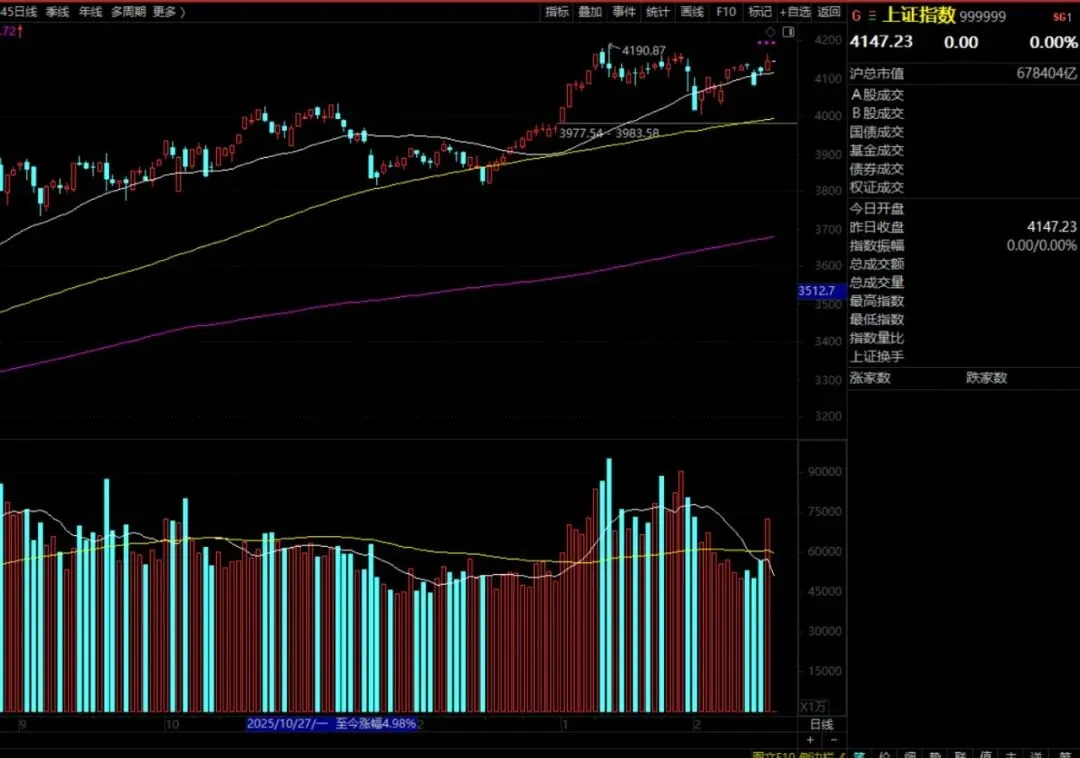Expand the 更多 more periods dropdown
The height and width of the screenshot is (758, 1080).
(169, 12)
